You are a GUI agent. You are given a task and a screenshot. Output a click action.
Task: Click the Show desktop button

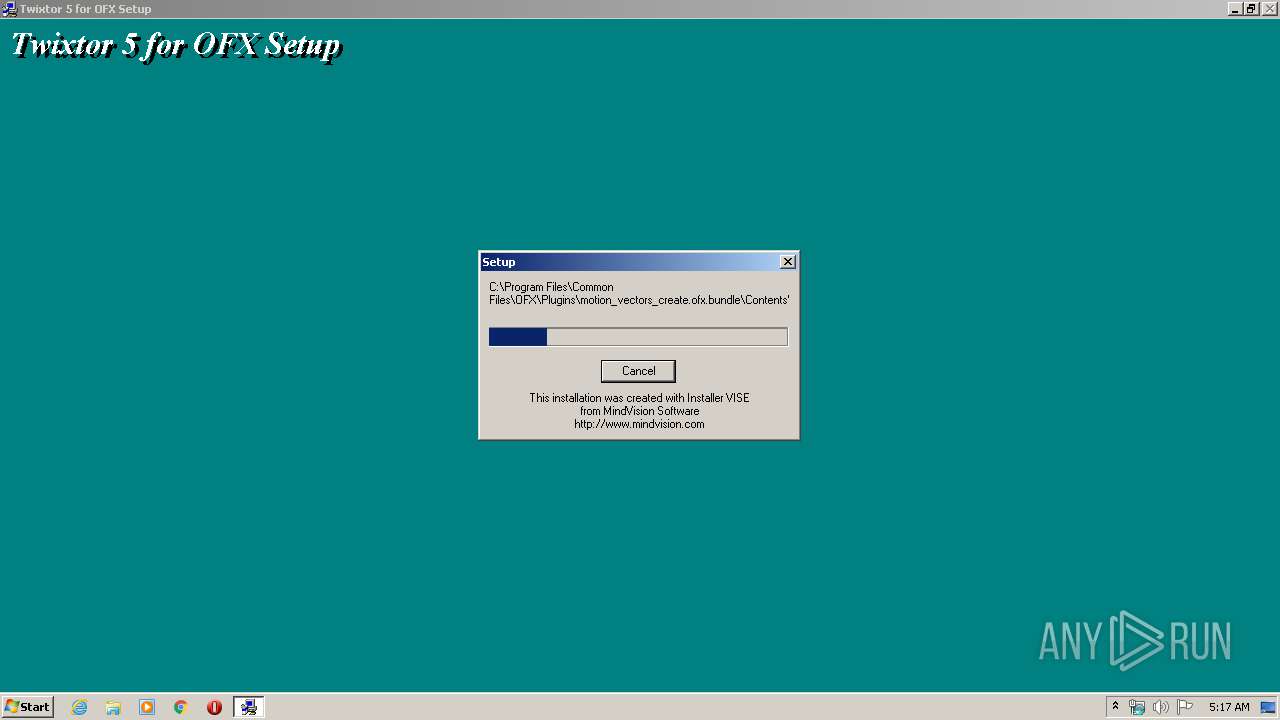[x=1268, y=707]
